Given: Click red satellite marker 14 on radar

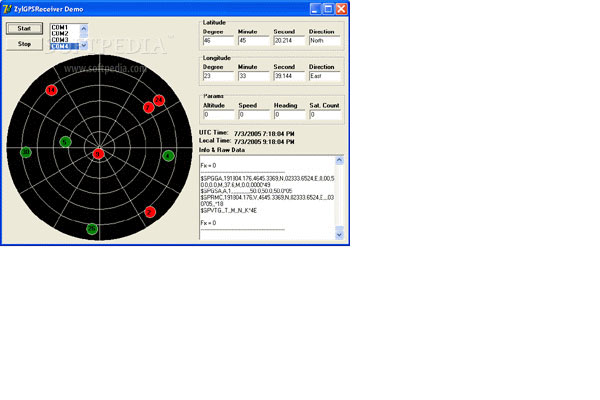Looking at the screenshot, I should [51, 90].
